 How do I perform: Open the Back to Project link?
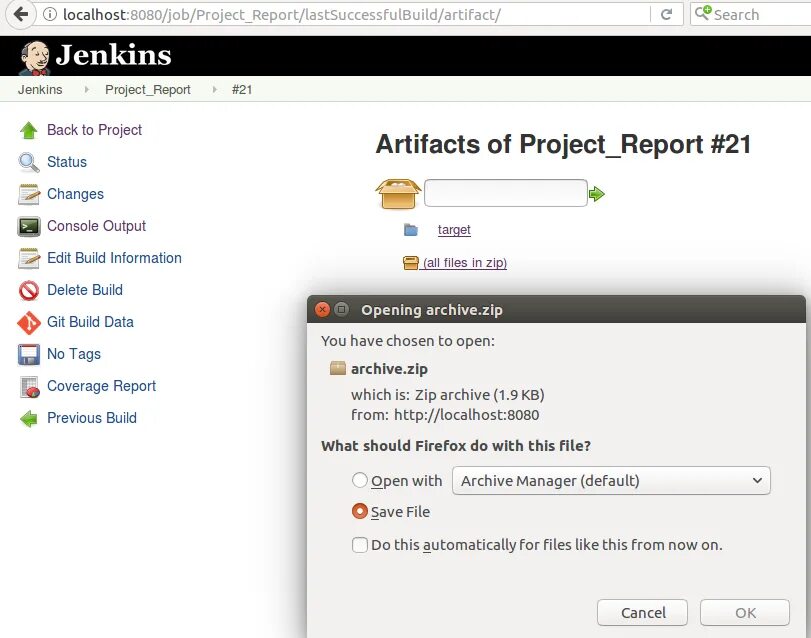pos(94,130)
